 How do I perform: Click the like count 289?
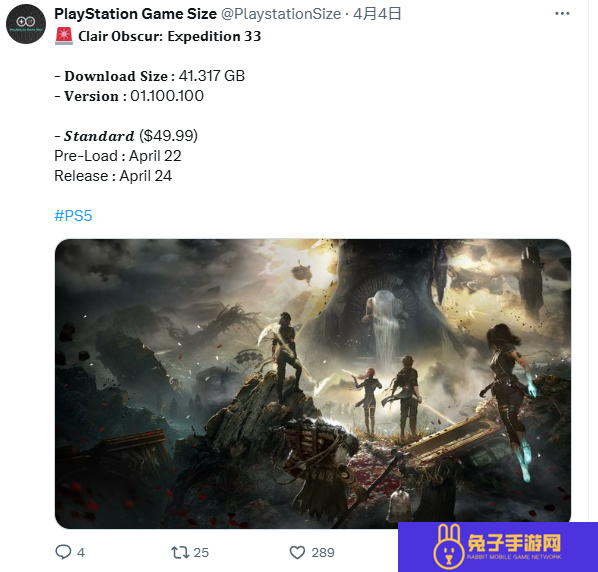[x=323, y=553]
